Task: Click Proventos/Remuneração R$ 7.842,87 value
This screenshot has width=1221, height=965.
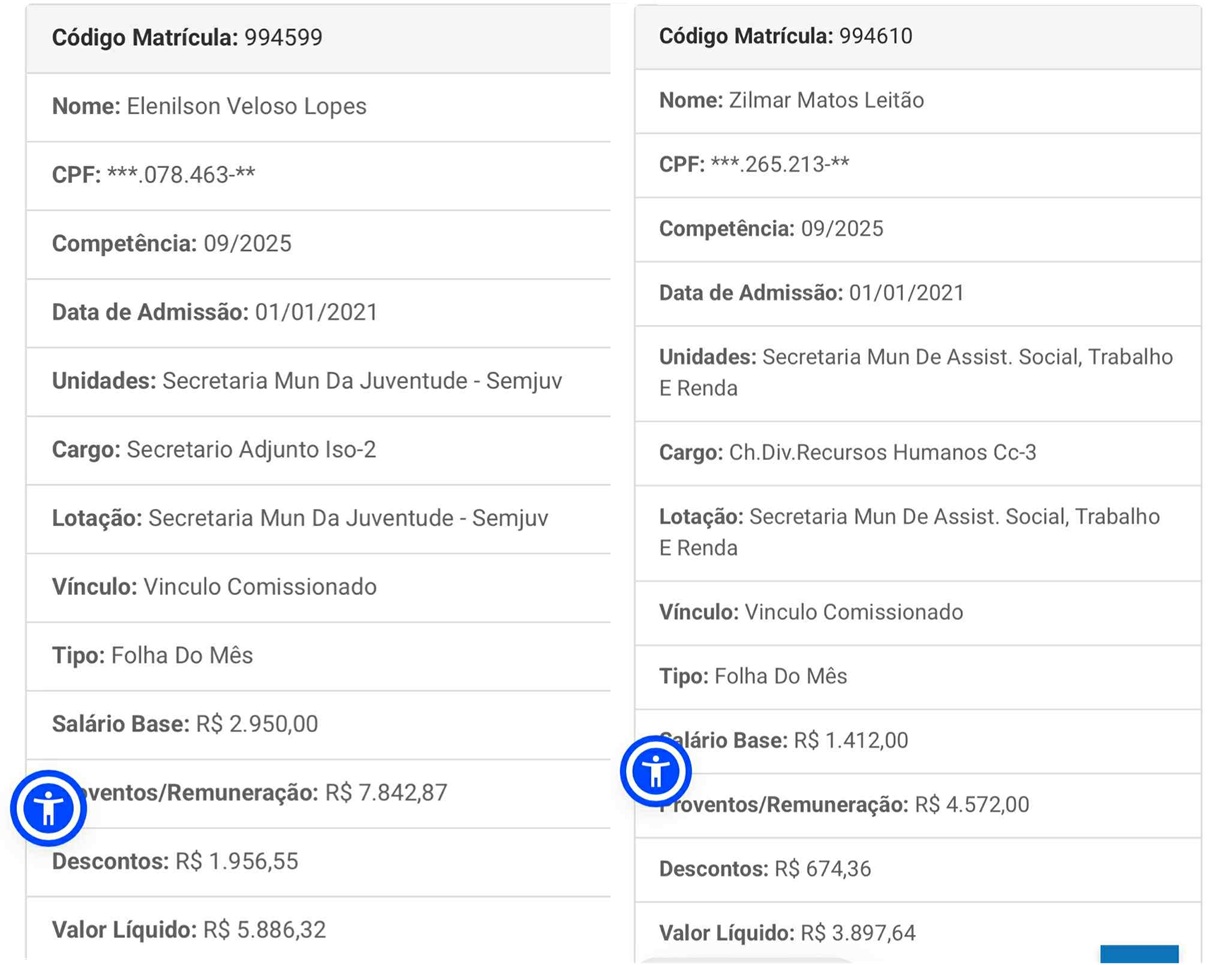Action: [386, 793]
